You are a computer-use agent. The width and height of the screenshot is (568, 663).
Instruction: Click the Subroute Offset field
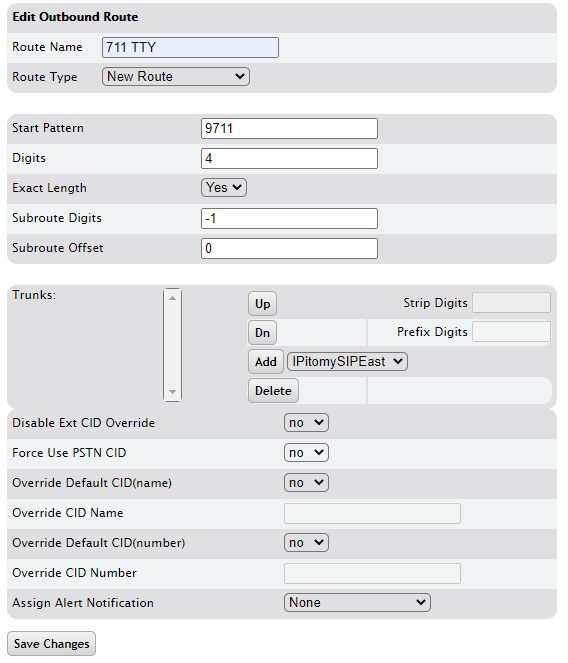click(289, 248)
